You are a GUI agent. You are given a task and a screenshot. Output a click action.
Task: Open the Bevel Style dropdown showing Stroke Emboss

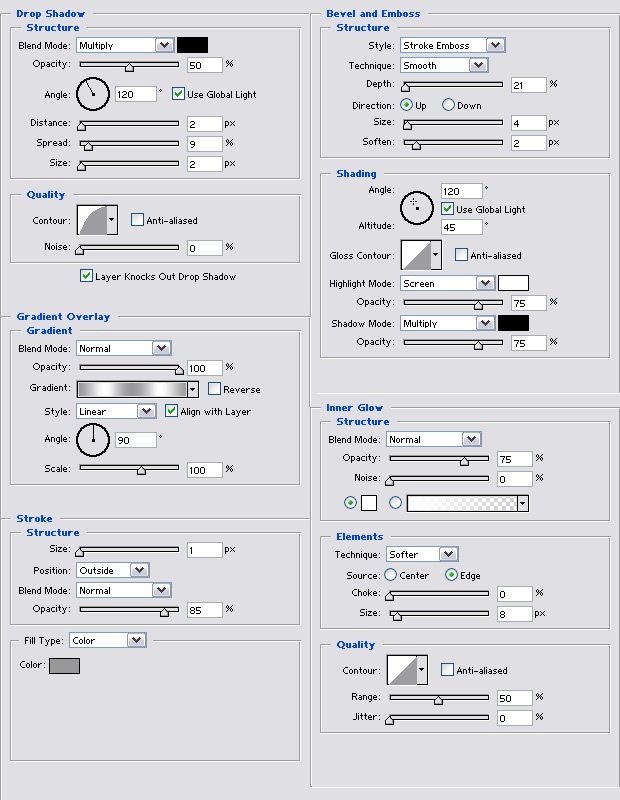pyautogui.click(x=452, y=45)
